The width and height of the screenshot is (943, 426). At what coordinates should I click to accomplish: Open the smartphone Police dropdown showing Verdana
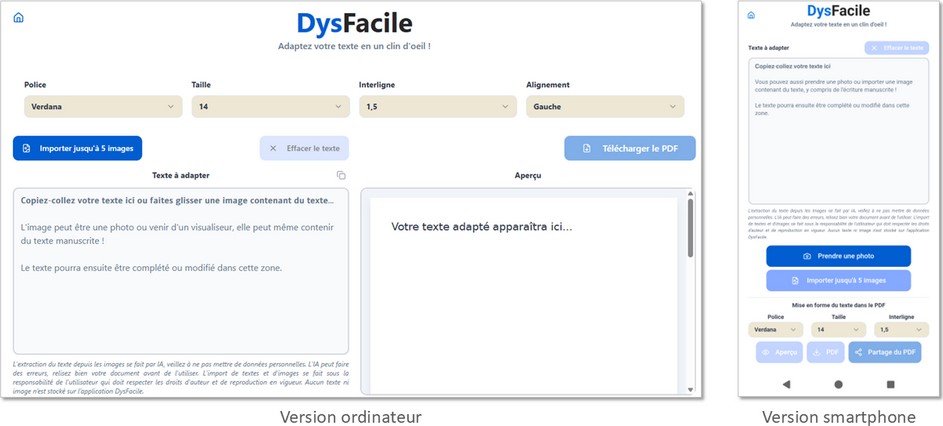(775, 329)
